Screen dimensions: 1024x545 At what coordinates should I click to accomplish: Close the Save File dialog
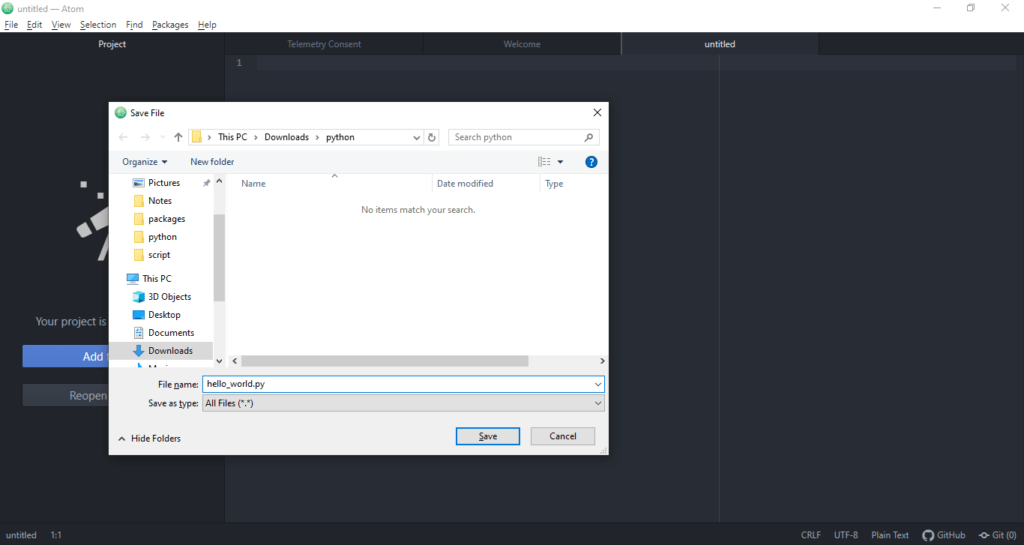(x=597, y=112)
